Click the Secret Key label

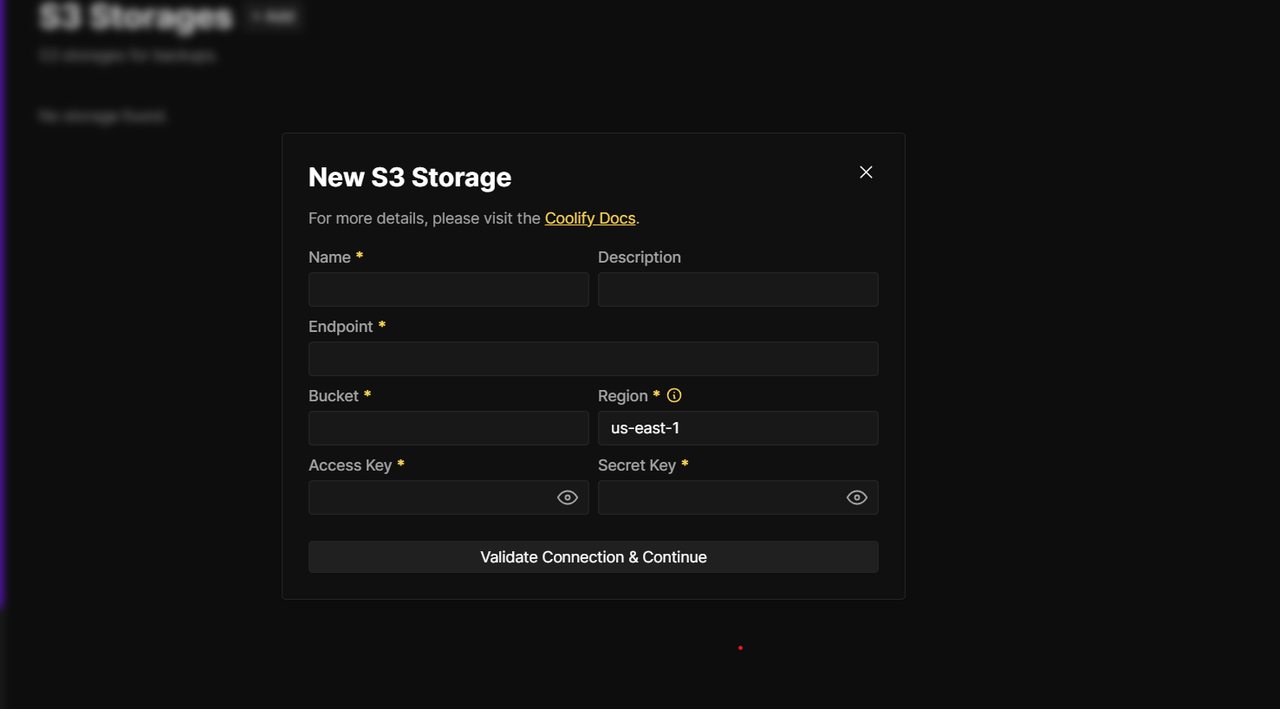tap(637, 465)
